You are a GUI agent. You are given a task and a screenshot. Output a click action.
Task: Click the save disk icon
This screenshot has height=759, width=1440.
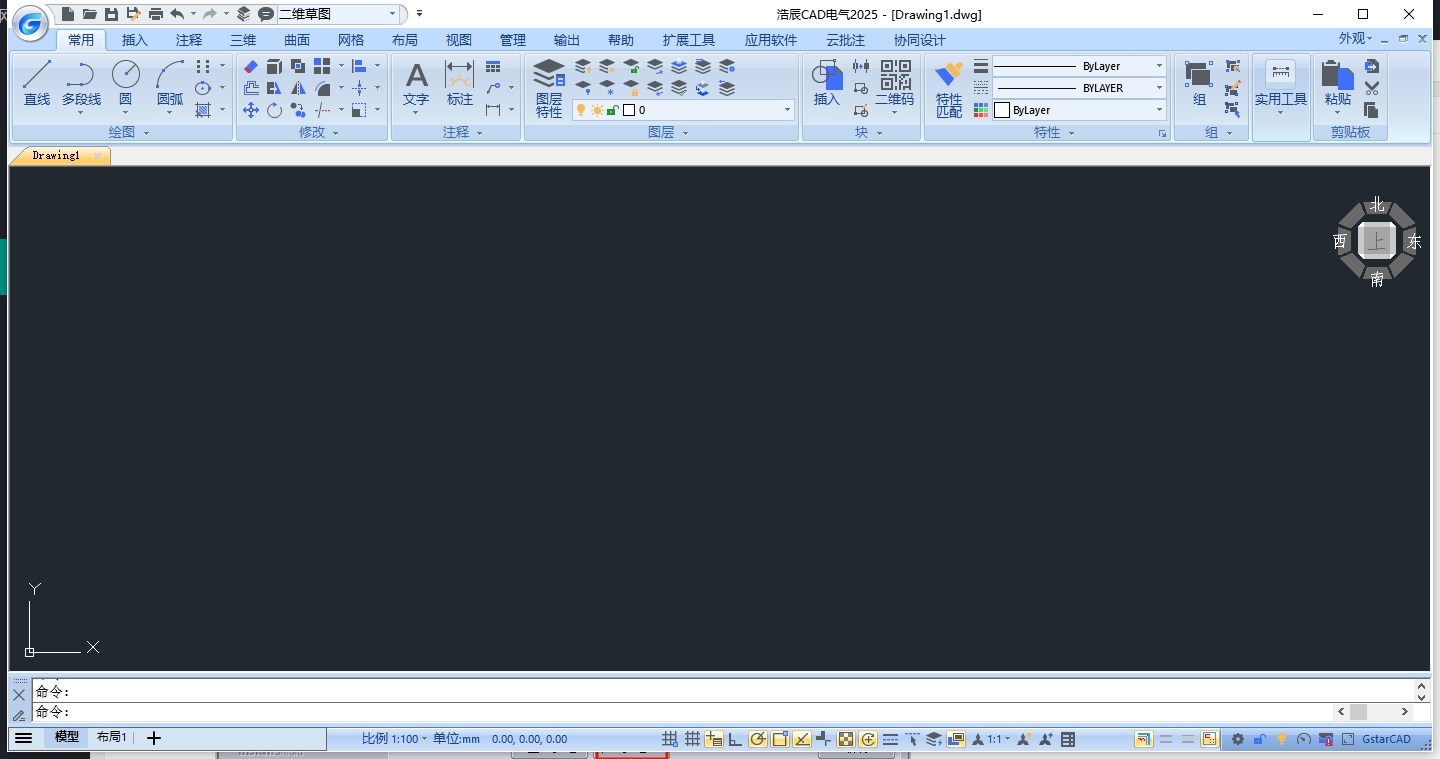[x=111, y=14]
